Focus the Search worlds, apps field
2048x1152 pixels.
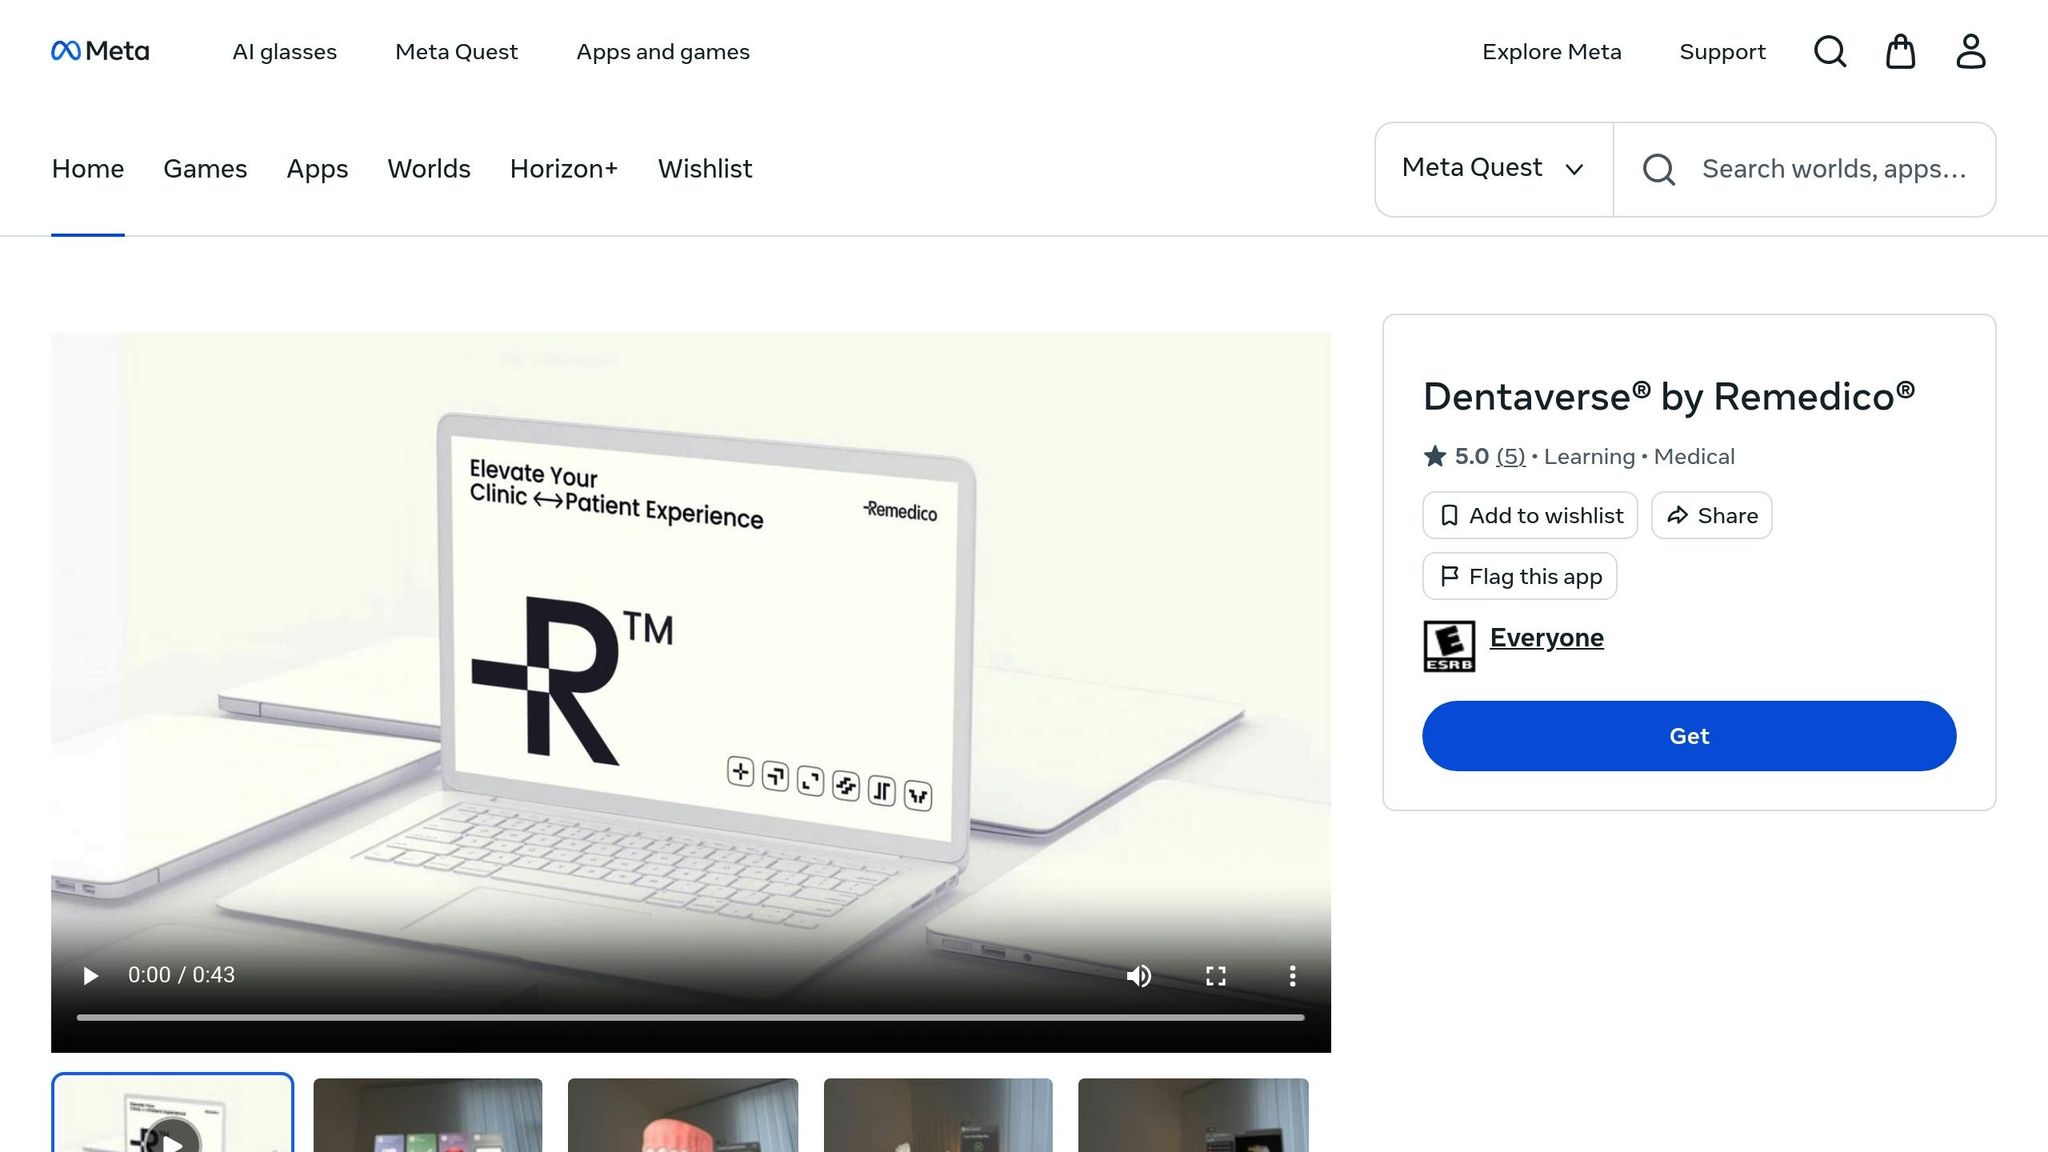click(x=1833, y=169)
